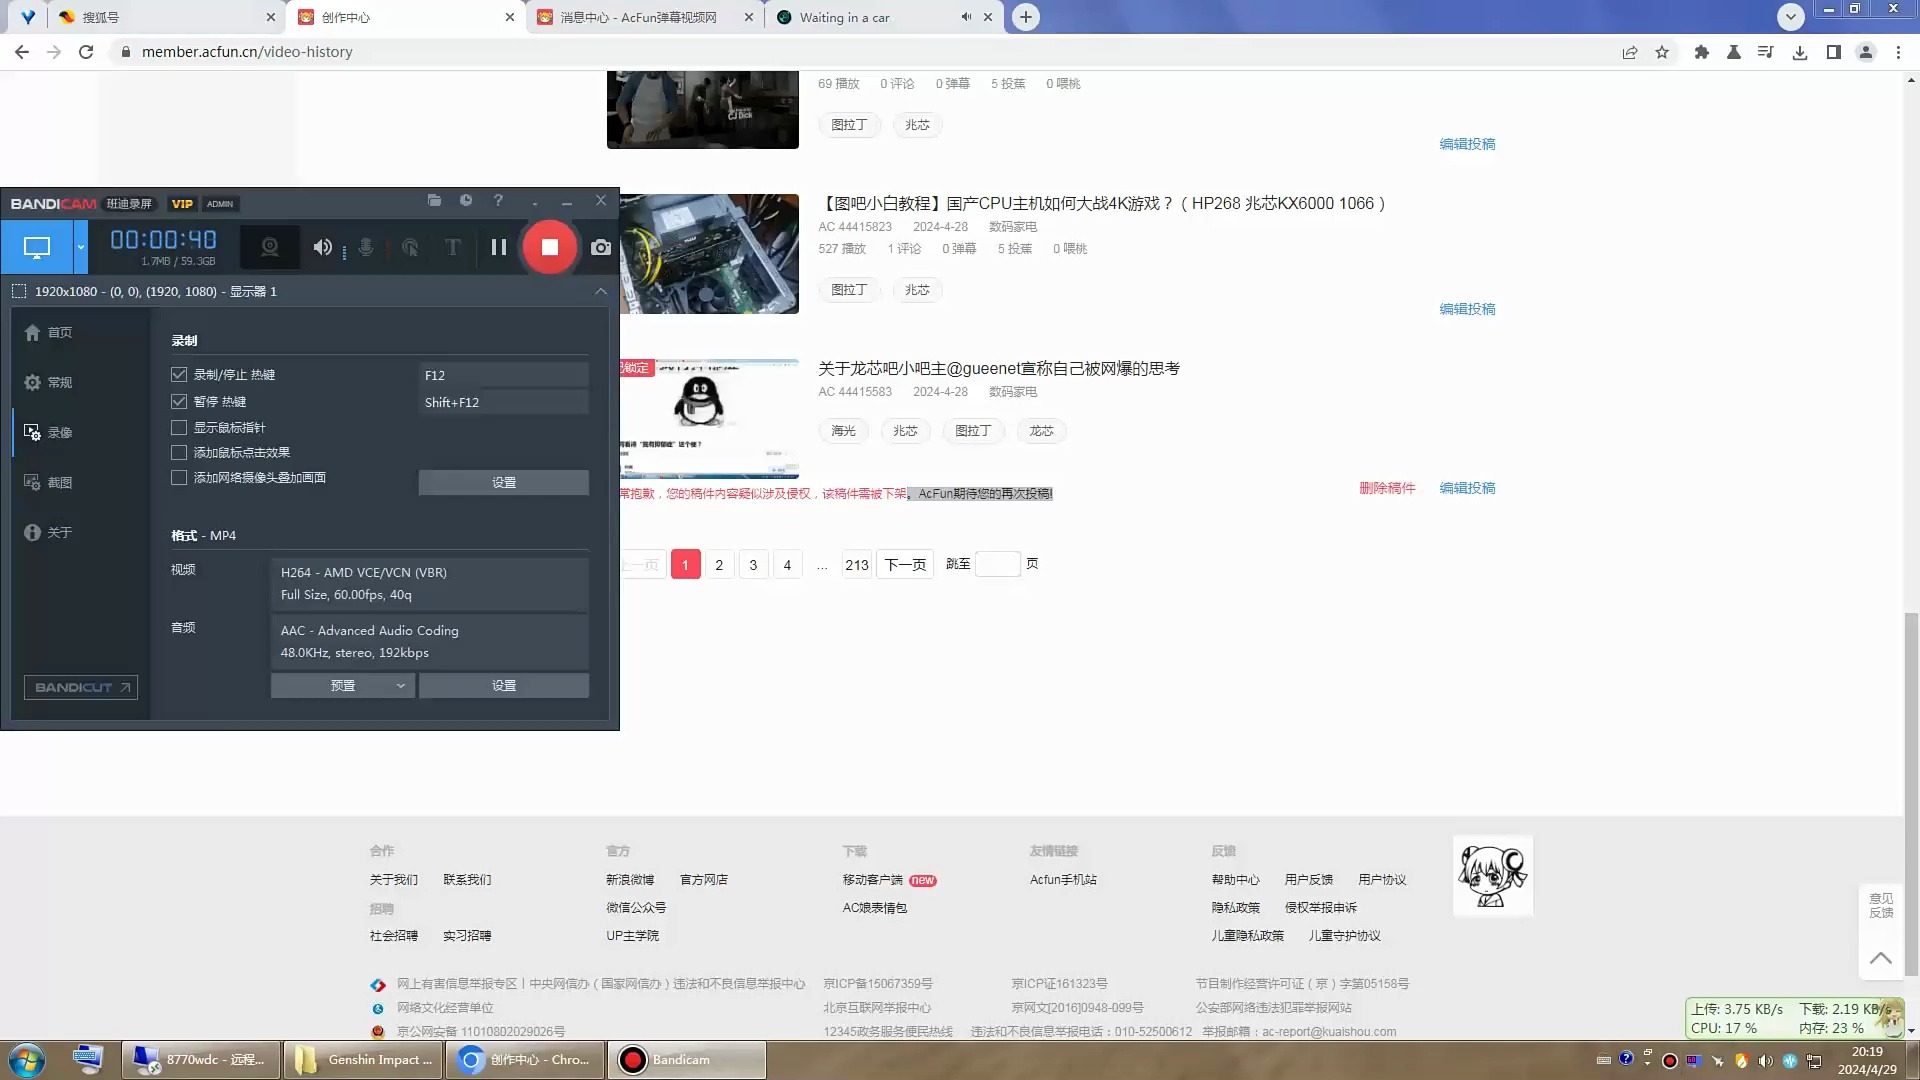Screen dimensions: 1920x1080
Task: Go to page 2 of video list
Action: 719,564
